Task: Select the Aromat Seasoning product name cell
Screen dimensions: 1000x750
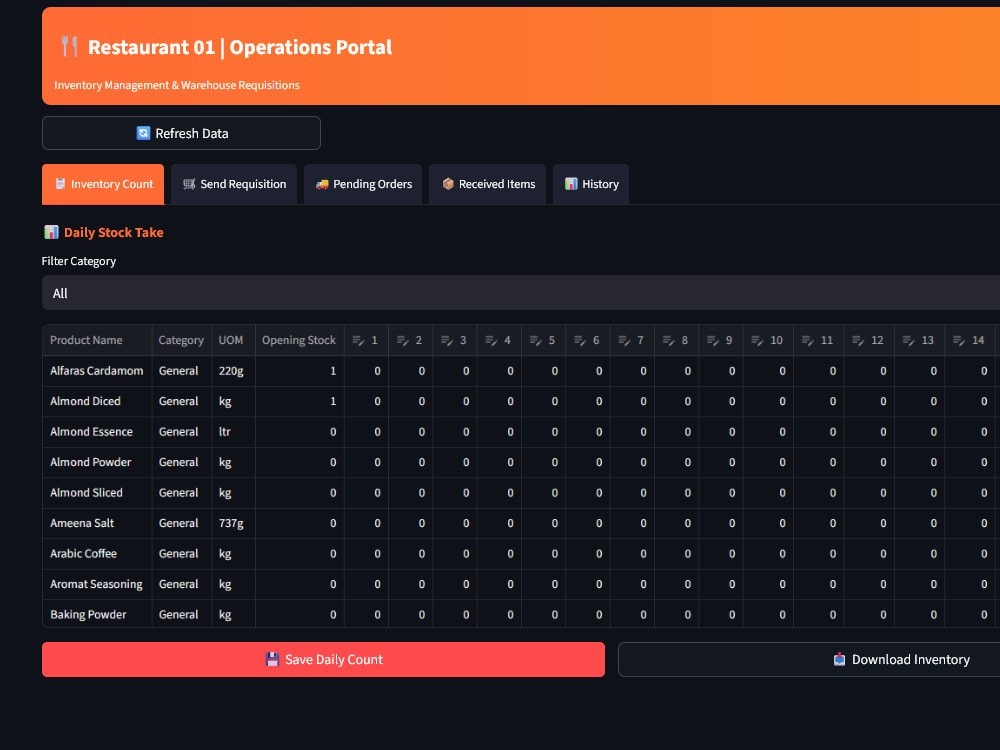Action: point(98,584)
